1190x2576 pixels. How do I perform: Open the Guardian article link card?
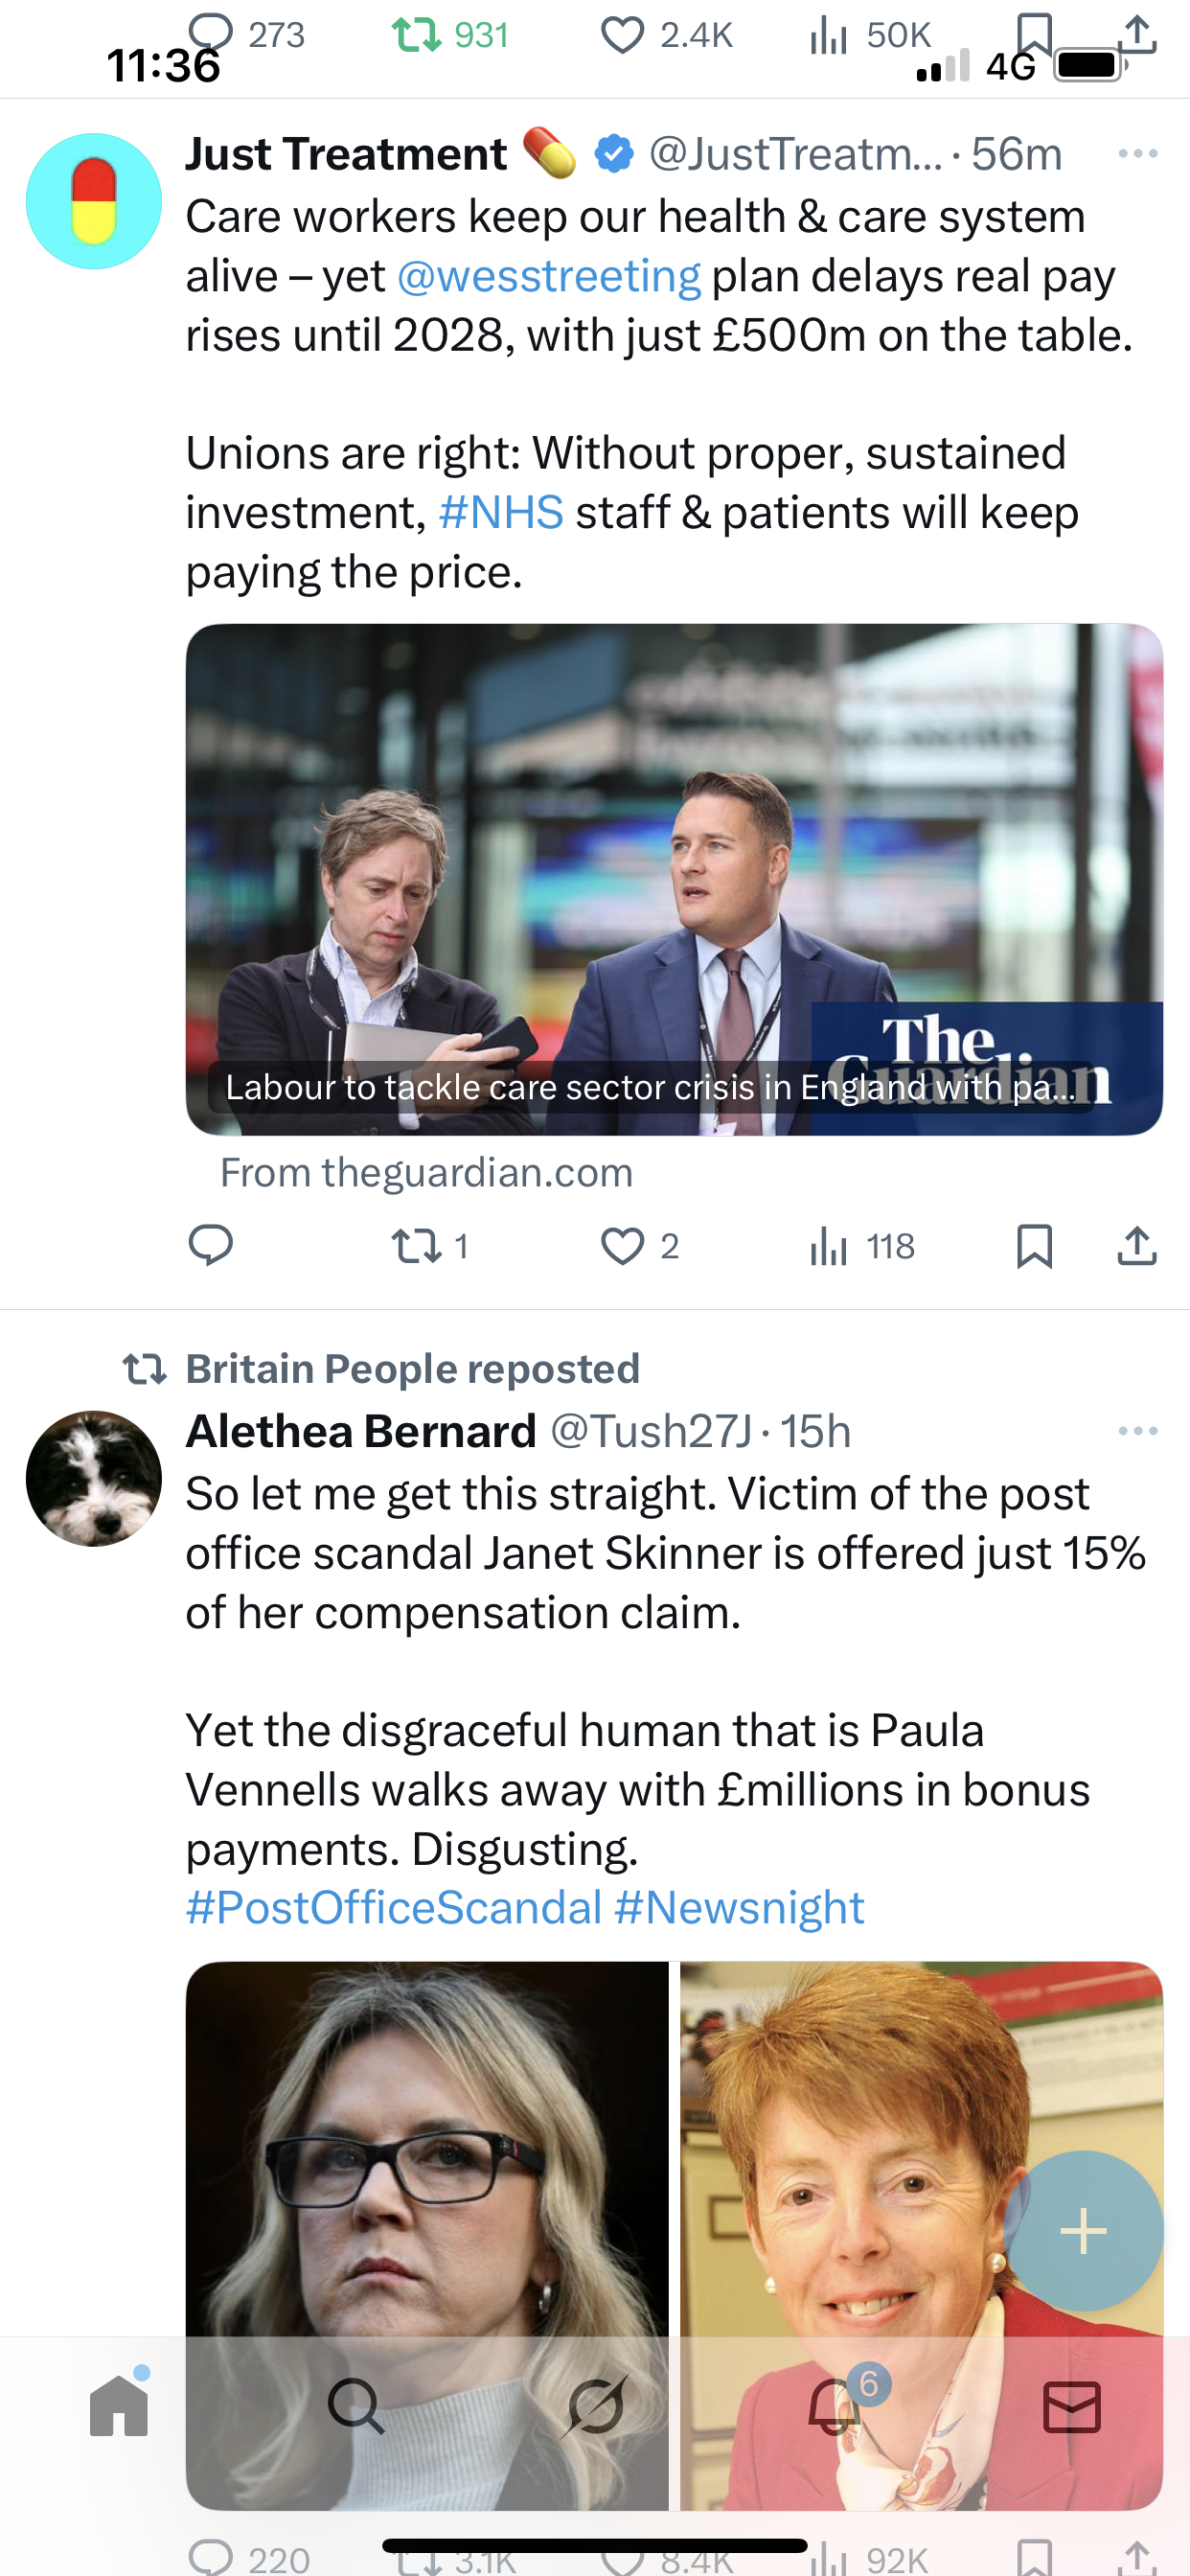(674, 879)
